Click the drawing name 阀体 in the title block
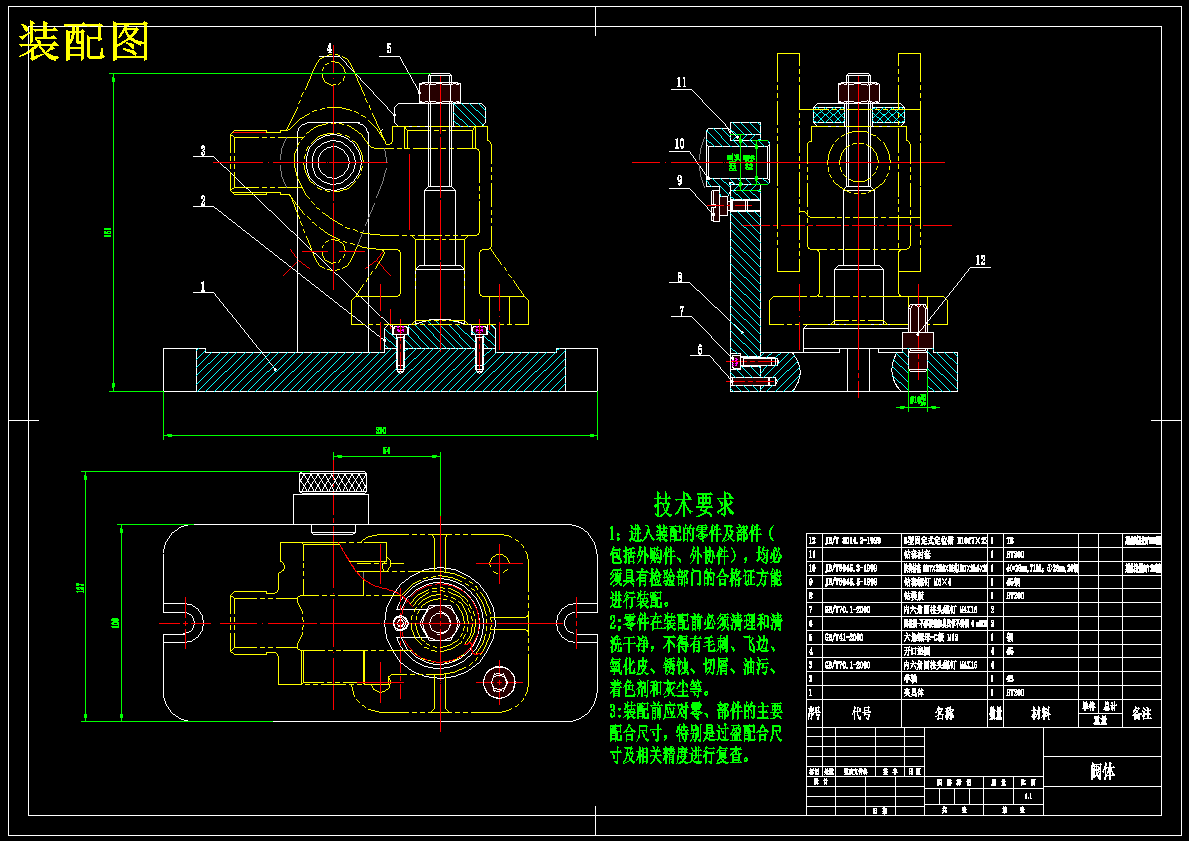The image size is (1189, 841). point(1103,772)
